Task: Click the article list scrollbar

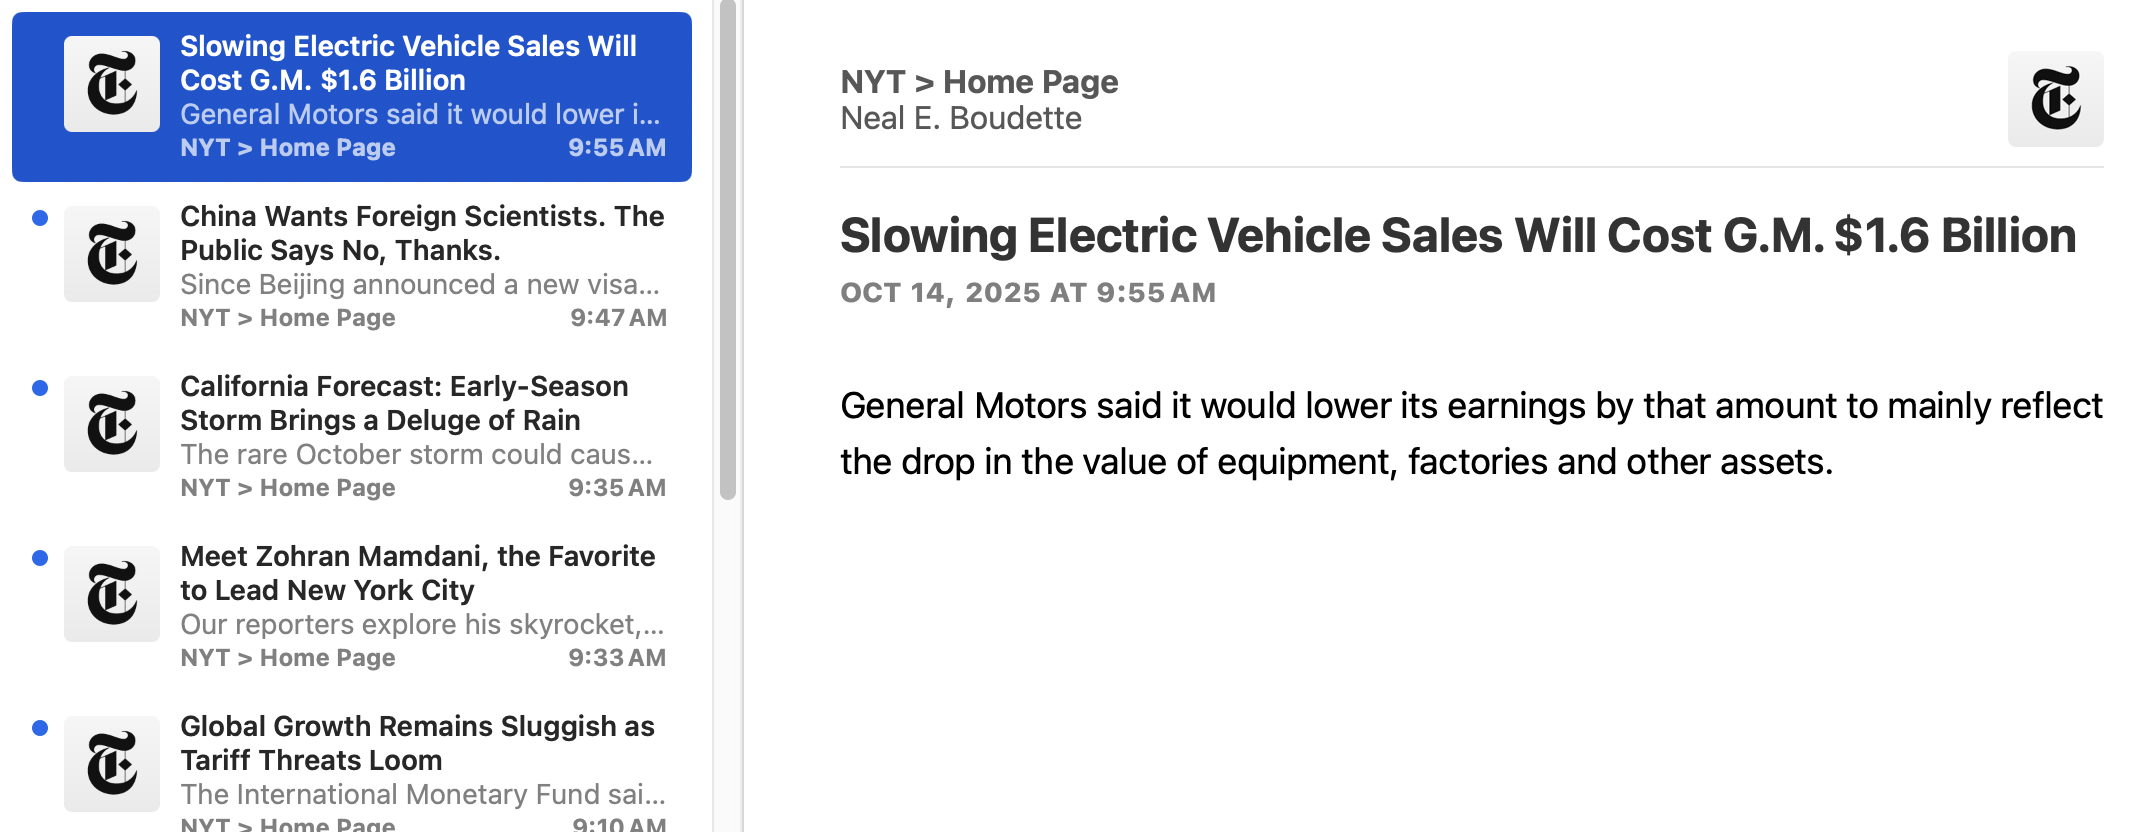Action: click(x=728, y=250)
